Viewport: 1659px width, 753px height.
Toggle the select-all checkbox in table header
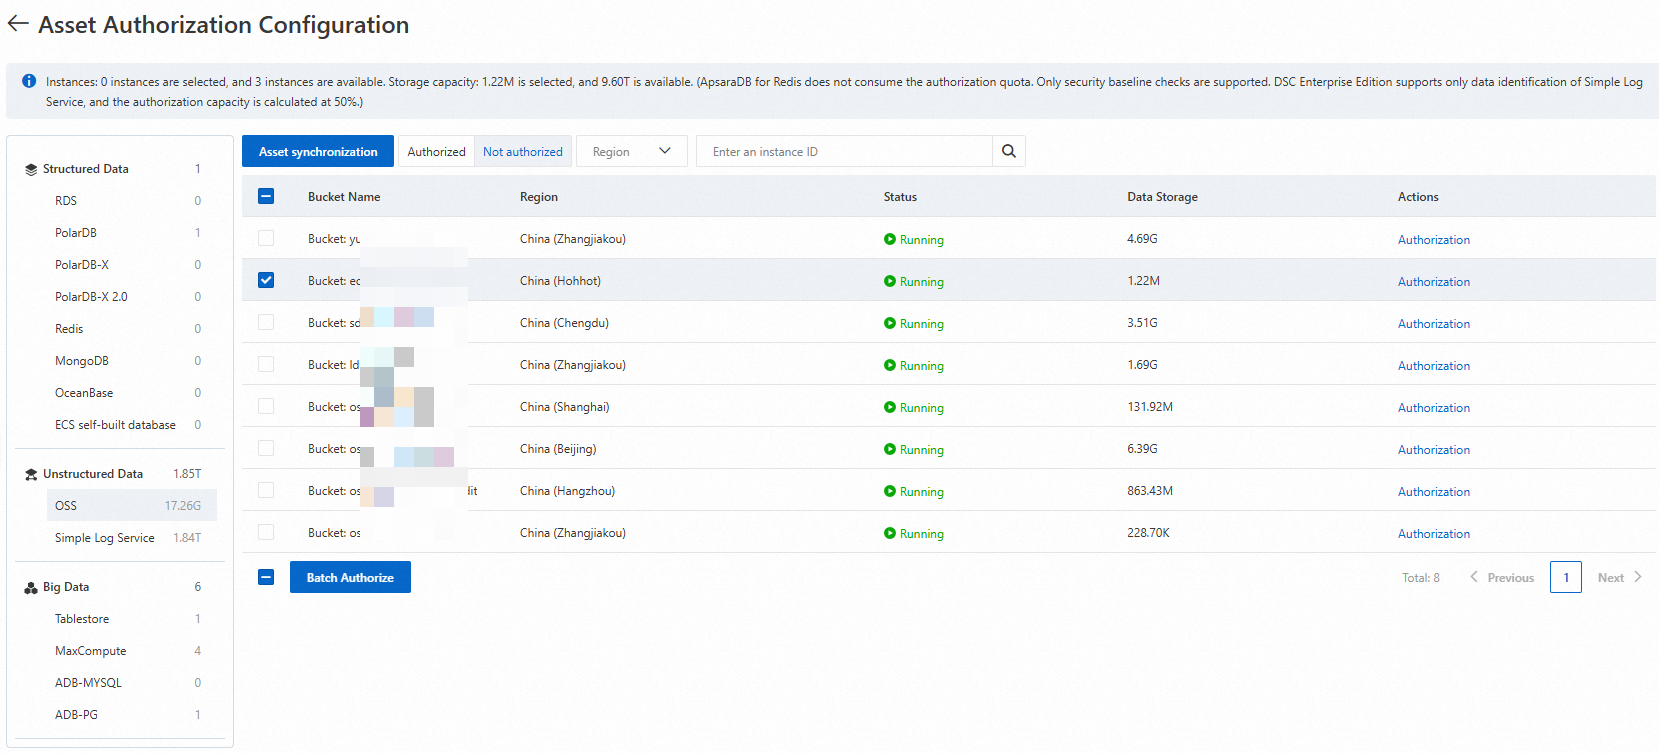pos(266,196)
